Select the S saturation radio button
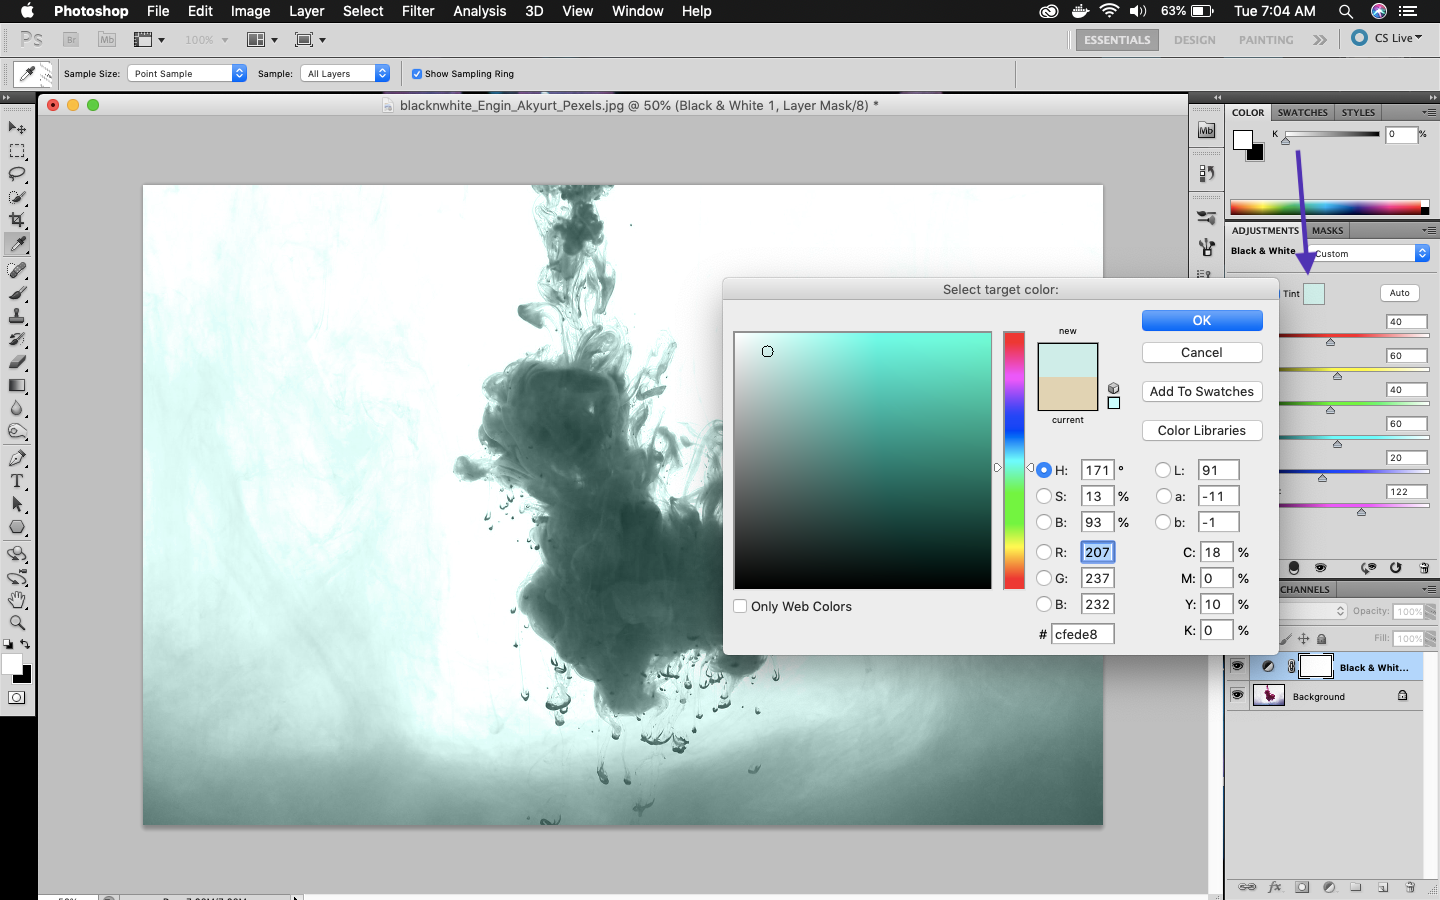 click(x=1044, y=496)
